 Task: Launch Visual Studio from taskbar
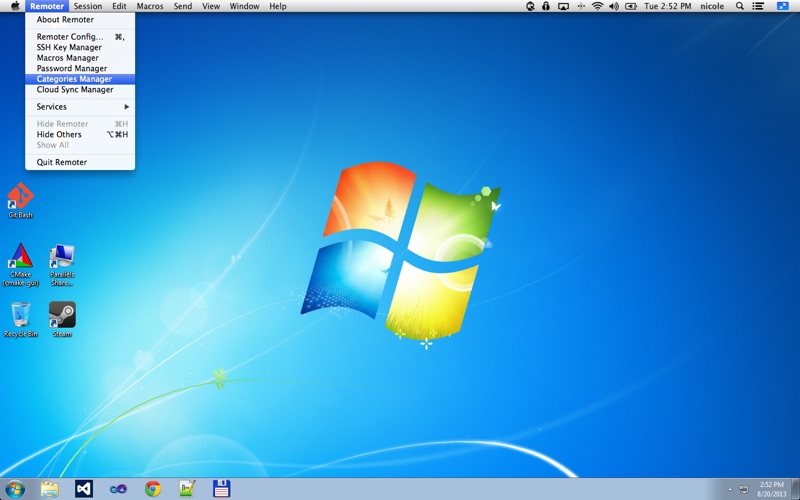(84, 489)
